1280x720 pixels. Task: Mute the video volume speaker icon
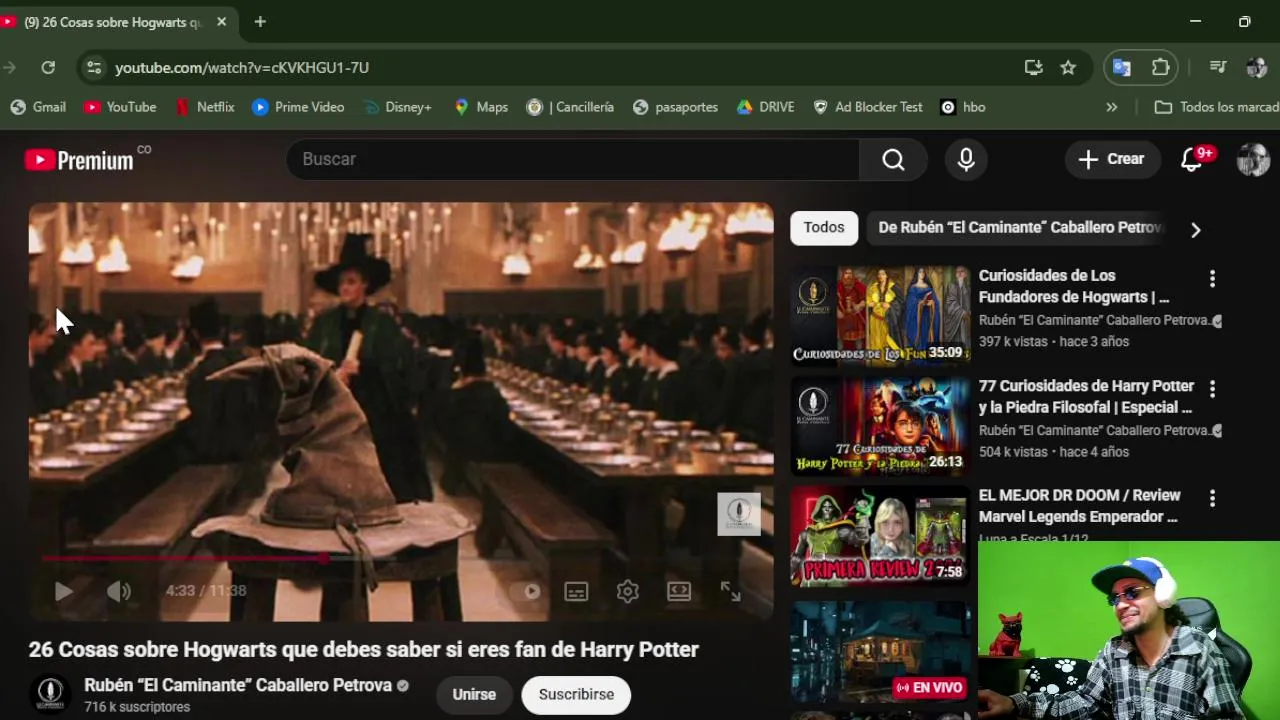click(x=119, y=591)
